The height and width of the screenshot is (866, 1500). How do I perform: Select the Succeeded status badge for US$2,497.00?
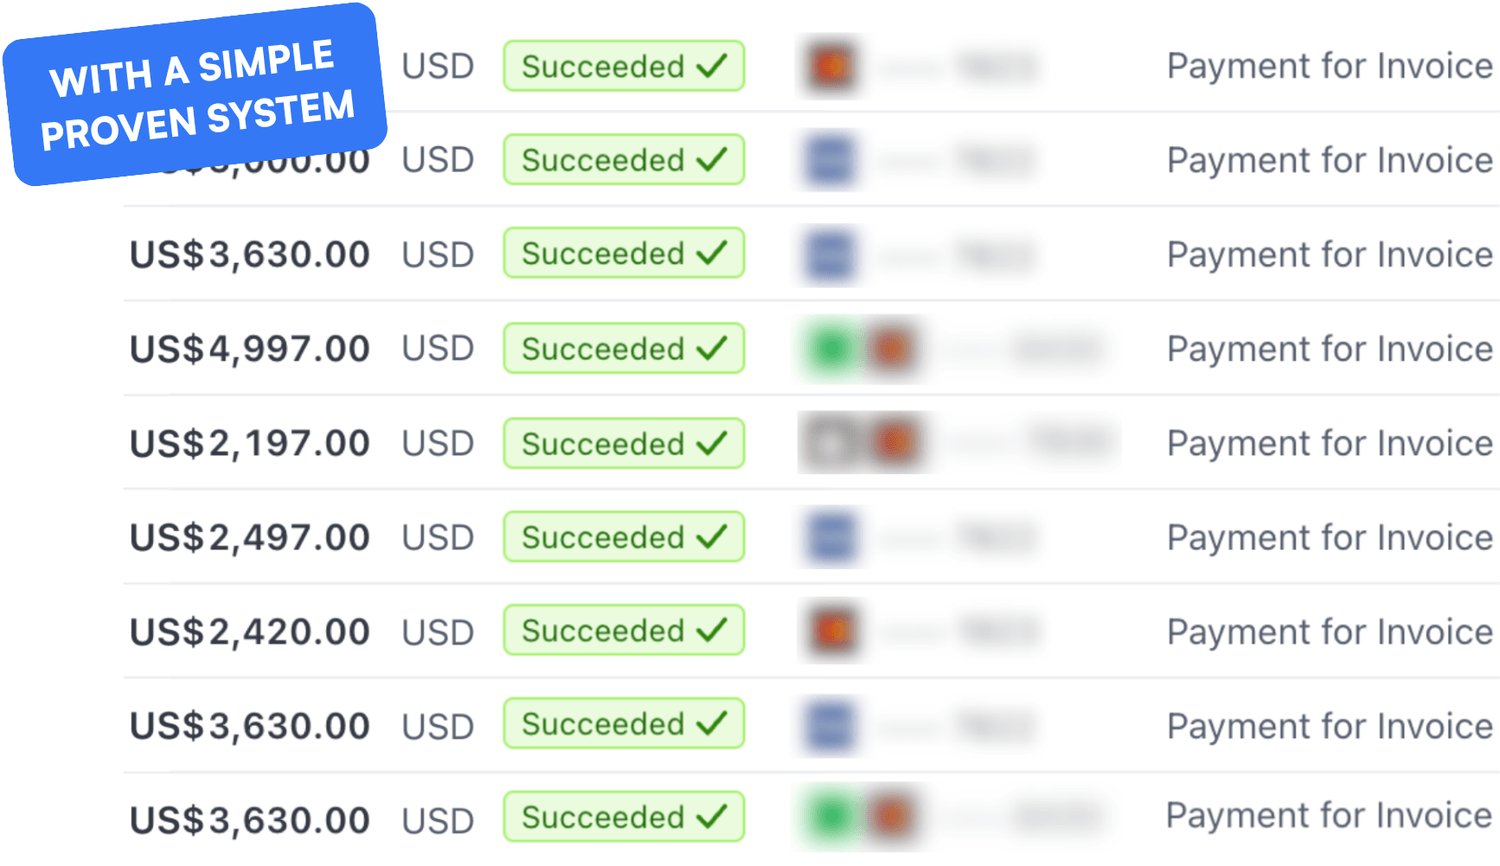pos(624,537)
